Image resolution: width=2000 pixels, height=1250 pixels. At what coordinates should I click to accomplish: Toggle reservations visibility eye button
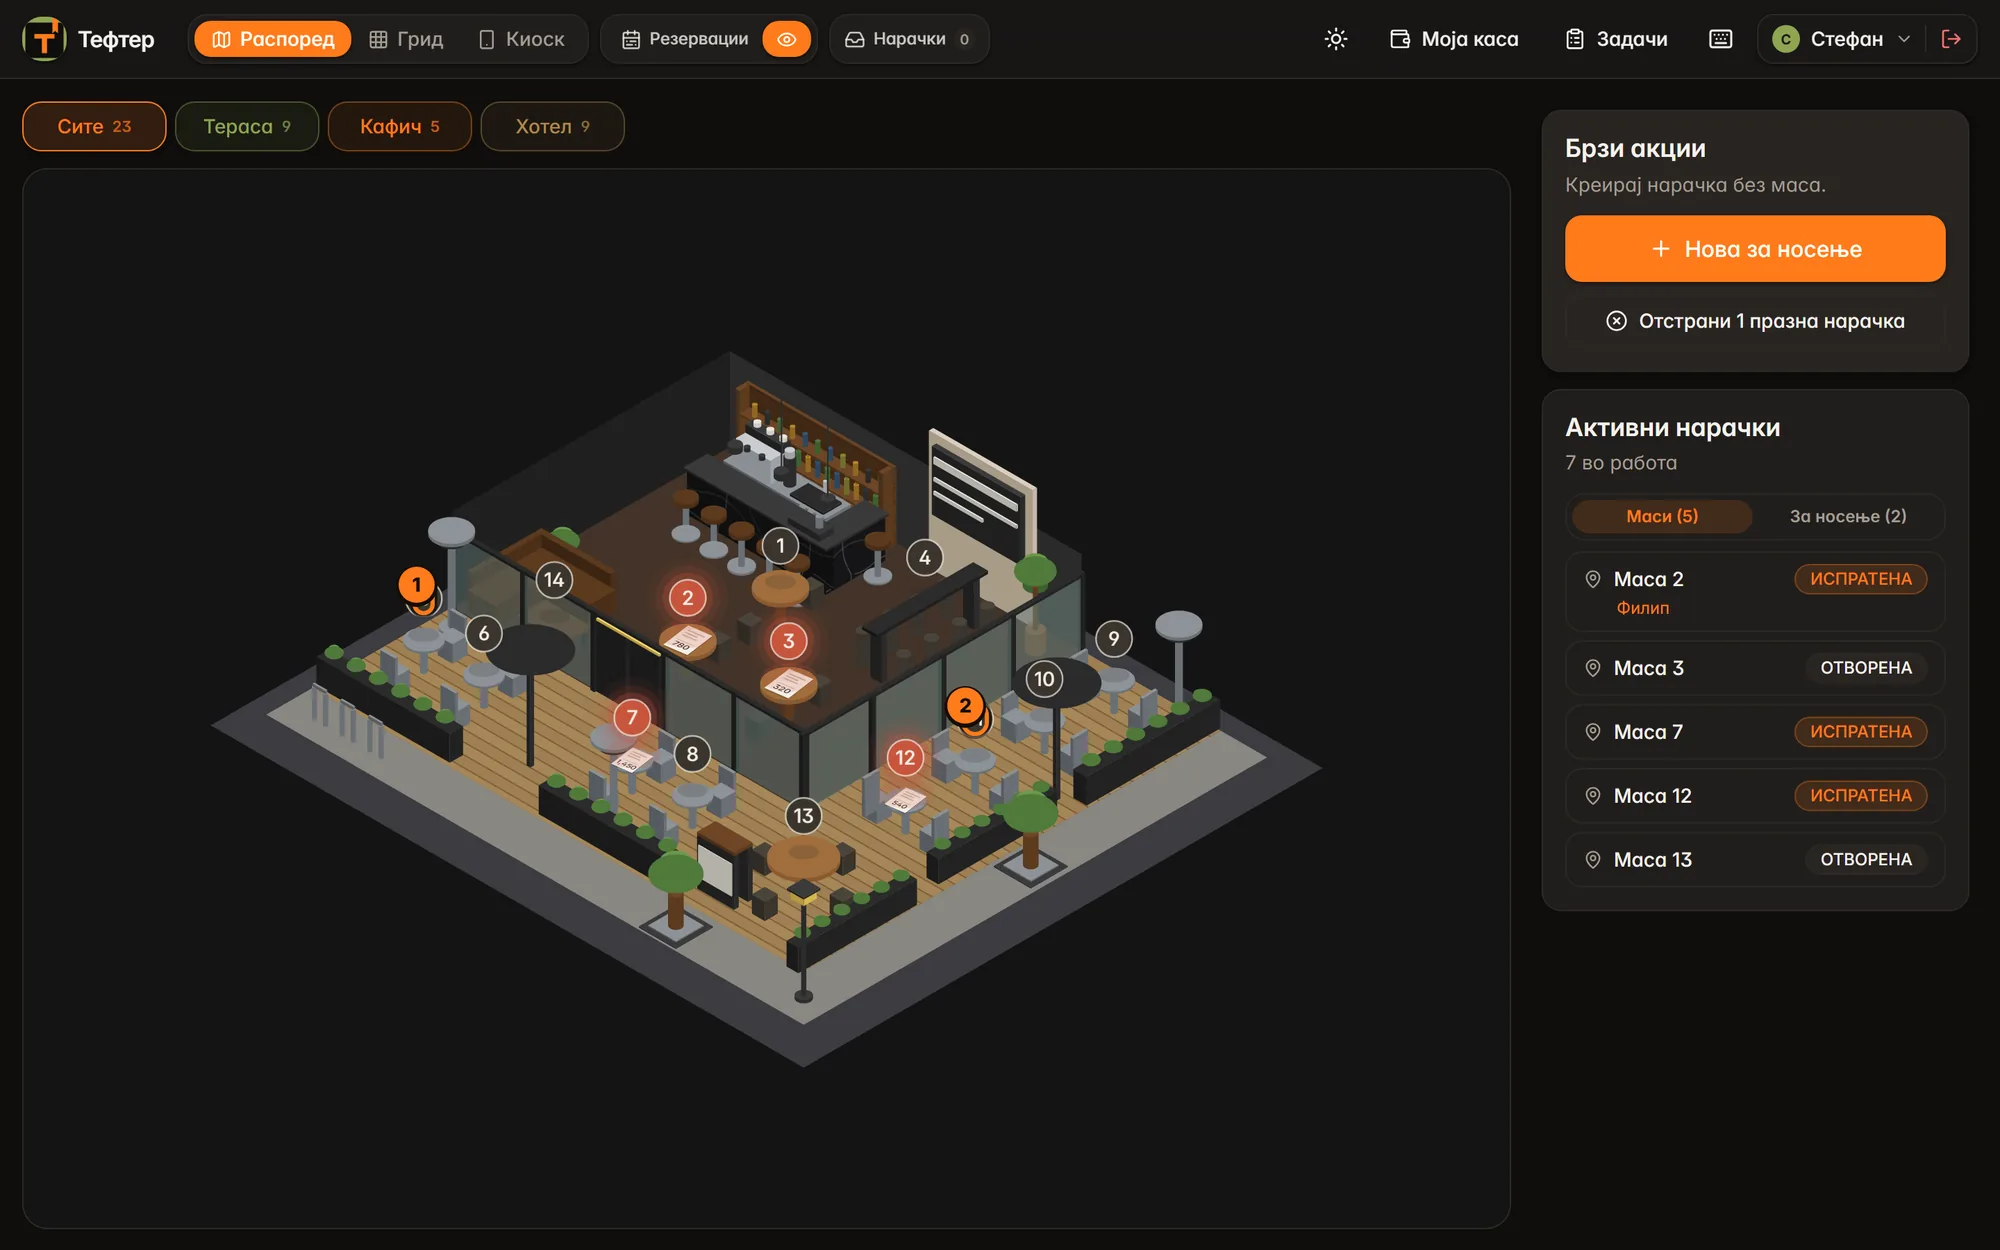point(787,39)
